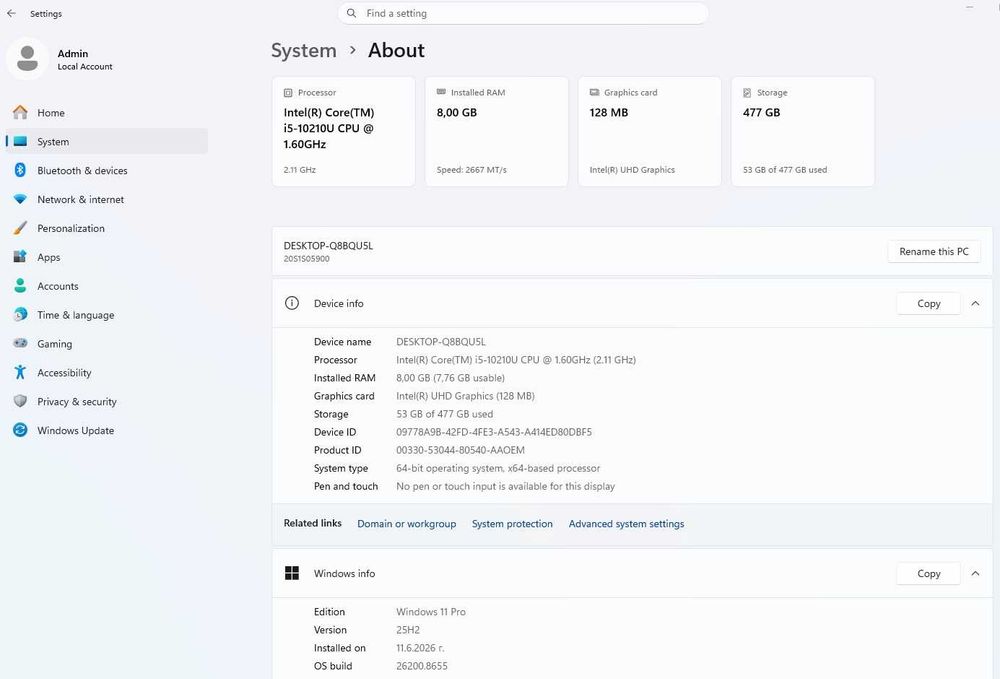
Task: Click the Edition value Windows 11 Pro
Action: [430, 611]
